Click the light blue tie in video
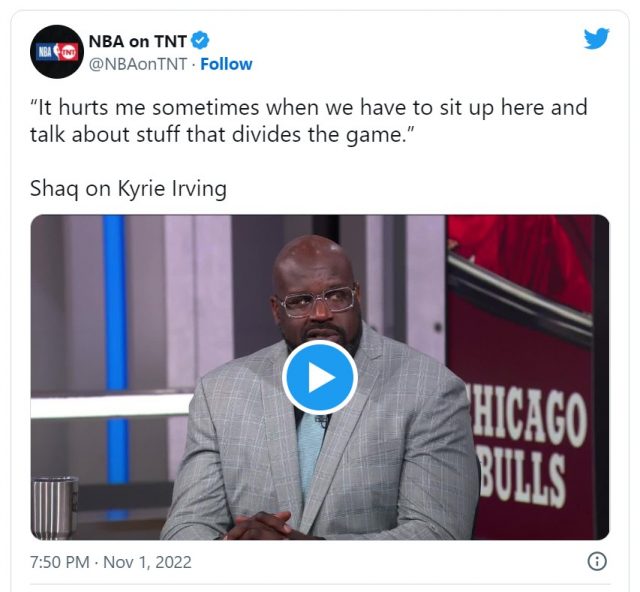 click(309, 451)
